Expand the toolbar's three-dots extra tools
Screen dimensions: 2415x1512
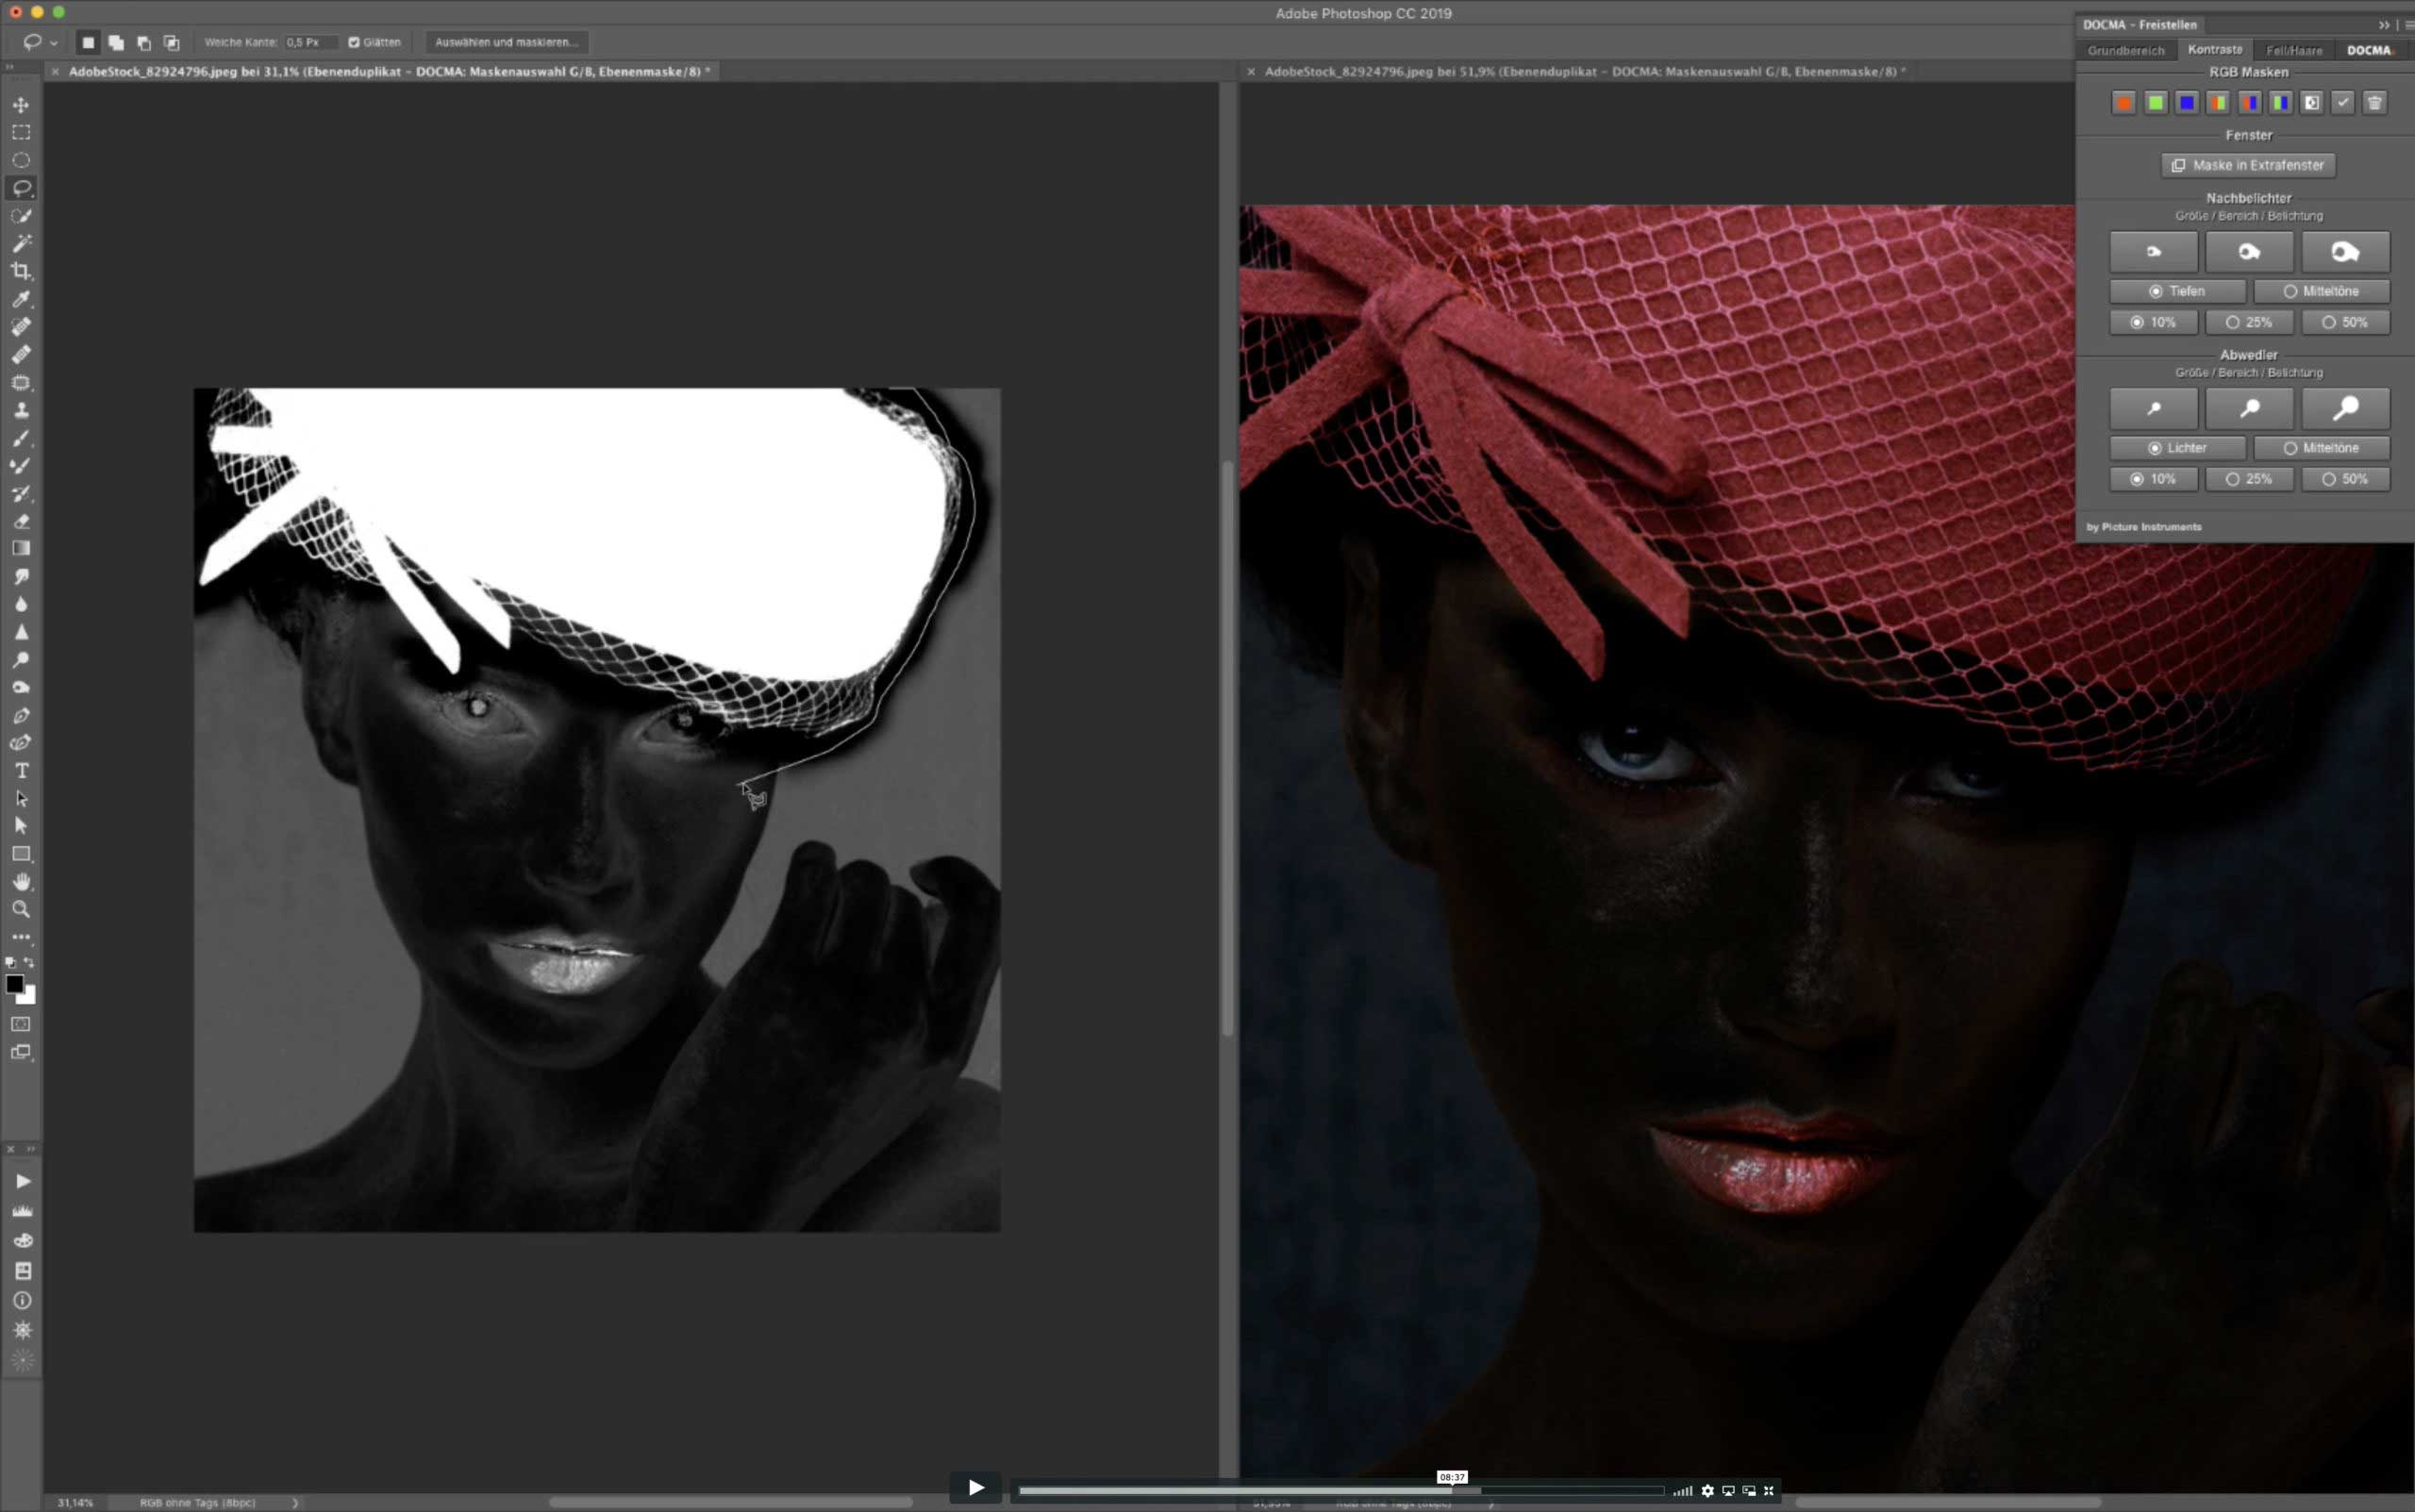coord(21,938)
